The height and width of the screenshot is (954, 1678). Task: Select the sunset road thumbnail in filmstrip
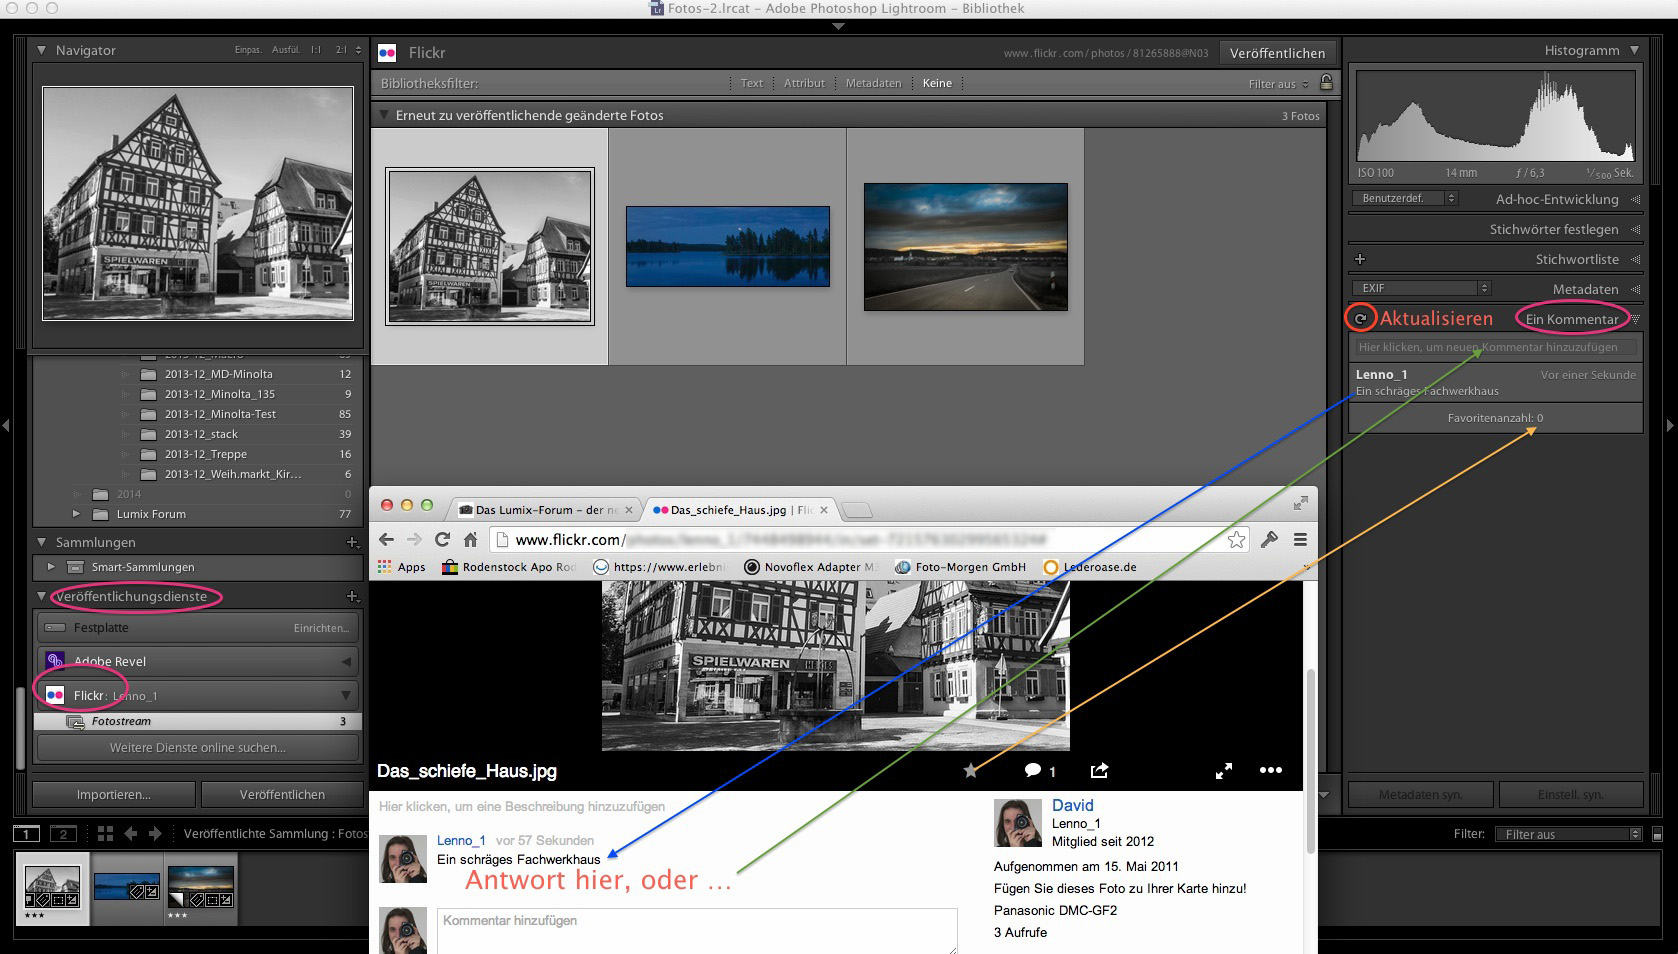[x=201, y=886]
